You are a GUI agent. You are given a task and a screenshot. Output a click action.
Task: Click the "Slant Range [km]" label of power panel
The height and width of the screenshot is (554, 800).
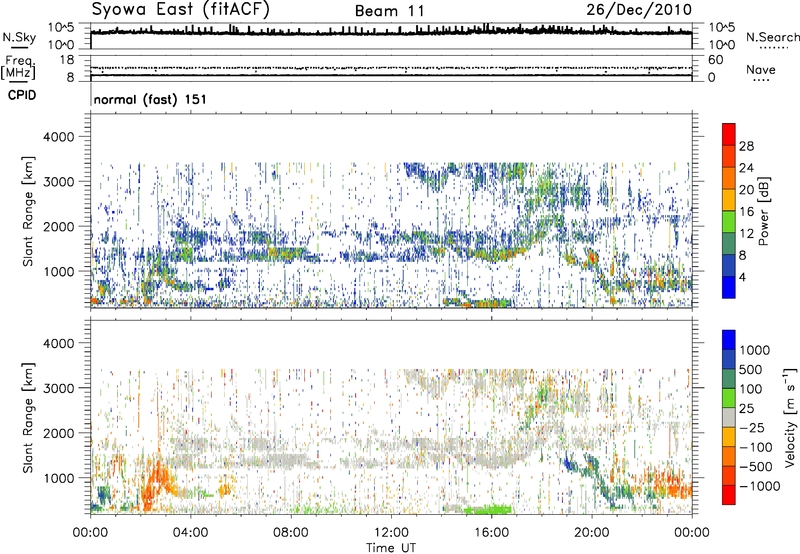[28, 211]
